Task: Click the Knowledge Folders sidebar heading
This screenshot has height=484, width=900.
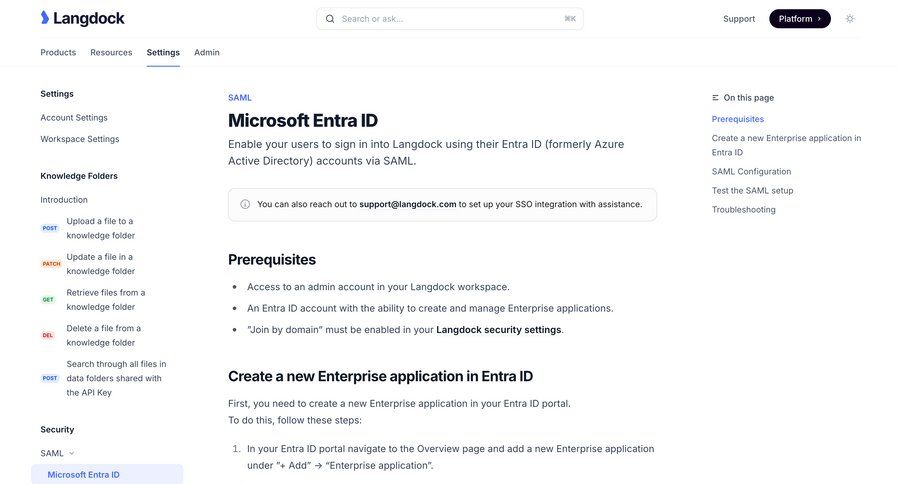Action: 79,176
